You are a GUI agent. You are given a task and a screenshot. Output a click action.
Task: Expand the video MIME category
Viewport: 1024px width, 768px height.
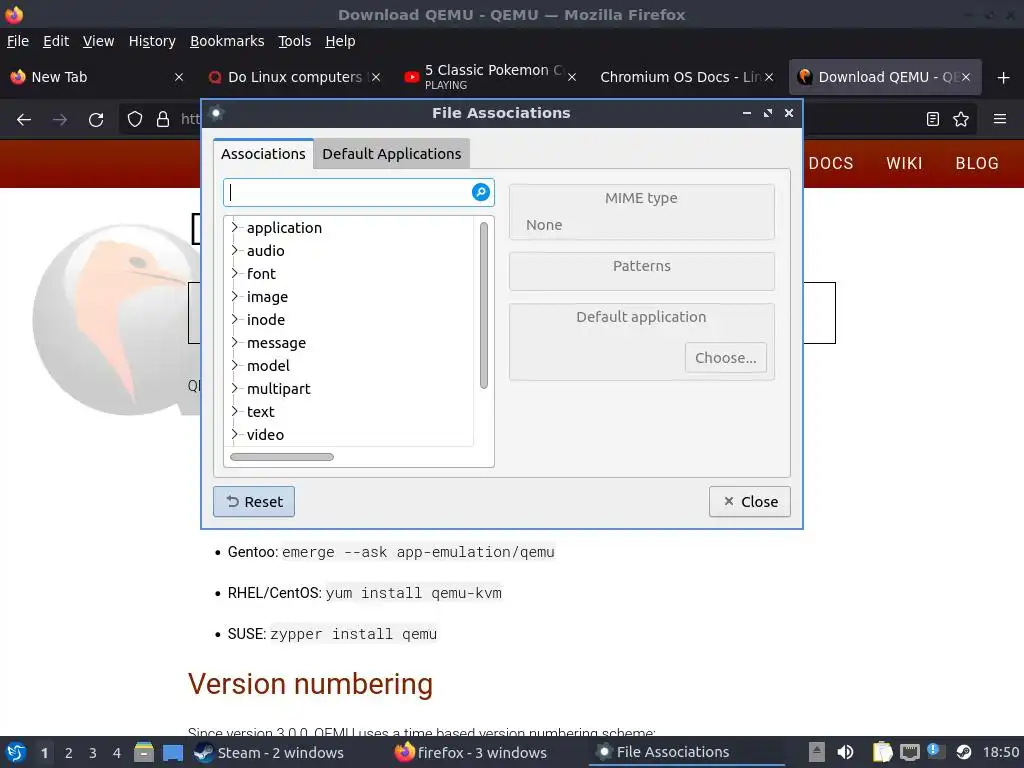234,434
